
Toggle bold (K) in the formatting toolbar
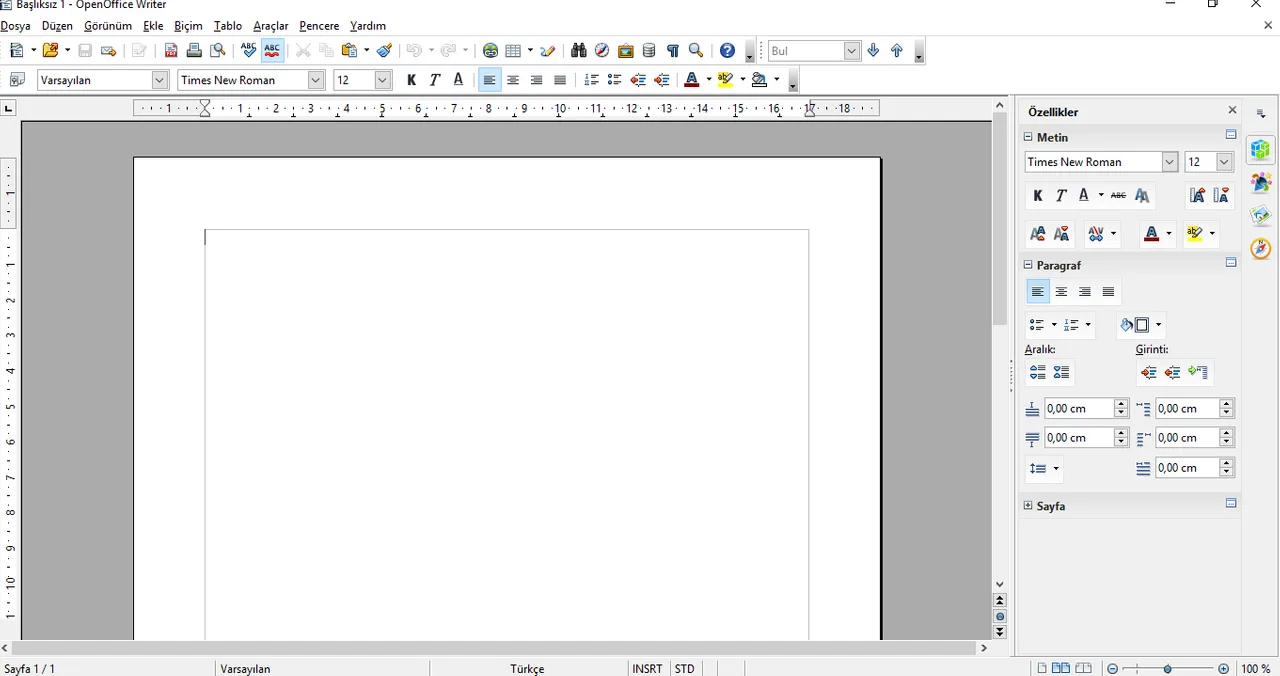pyautogui.click(x=411, y=80)
